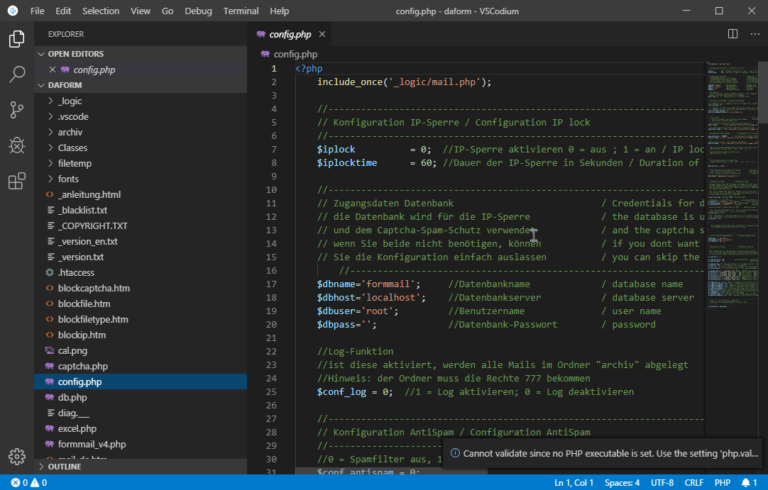Open the editor More Actions ellipsis

point(755,34)
